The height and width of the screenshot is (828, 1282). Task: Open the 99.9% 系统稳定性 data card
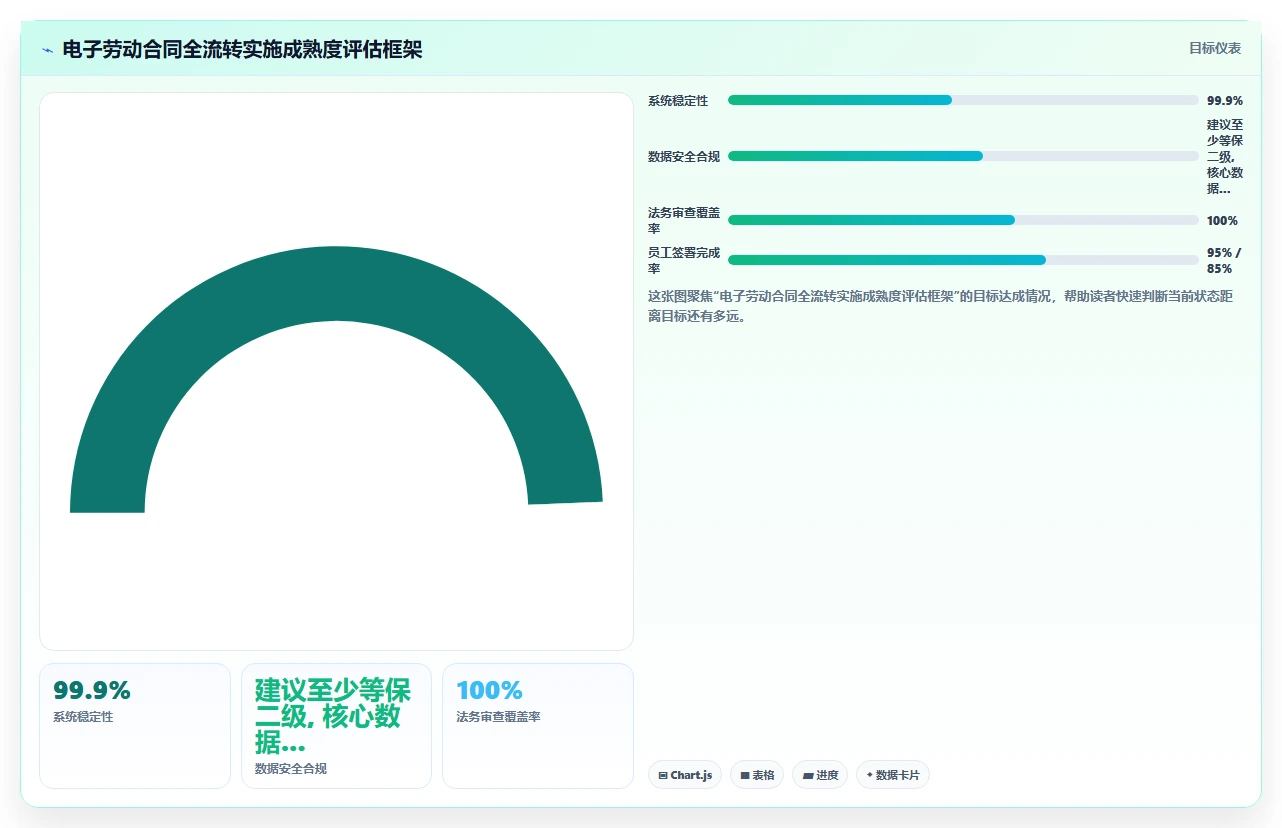pos(135,726)
